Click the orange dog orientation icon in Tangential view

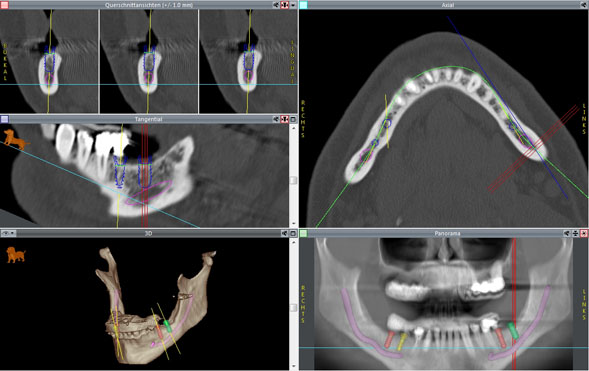click(x=16, y=139)
